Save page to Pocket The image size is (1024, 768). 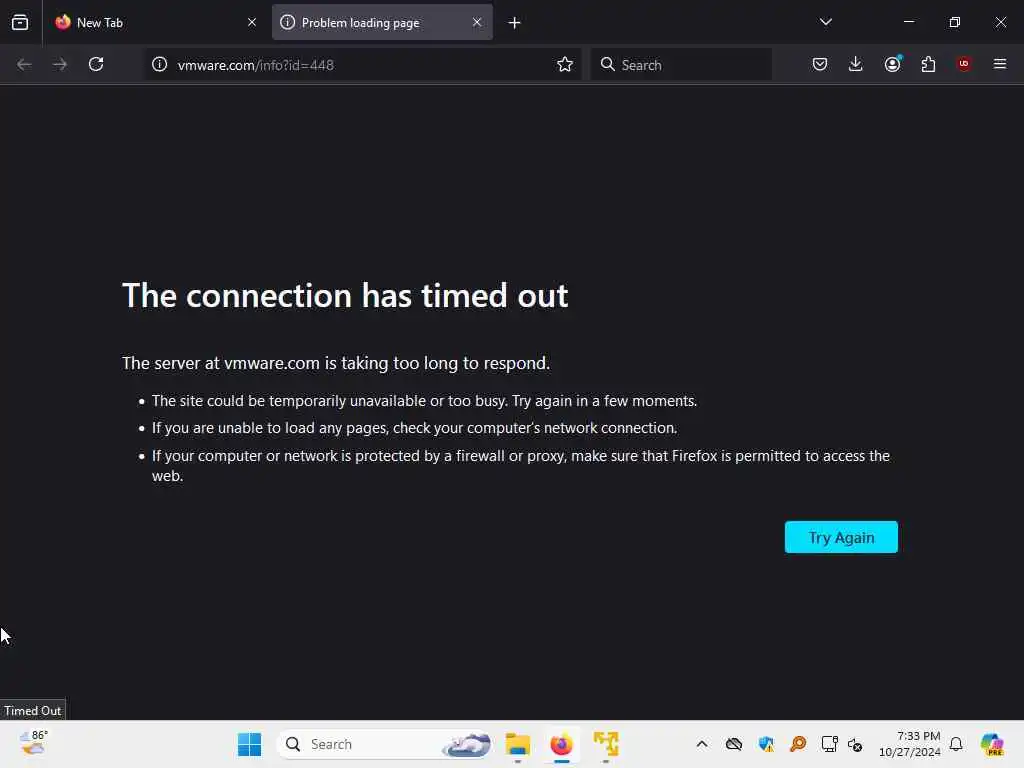tap(820, 64)
